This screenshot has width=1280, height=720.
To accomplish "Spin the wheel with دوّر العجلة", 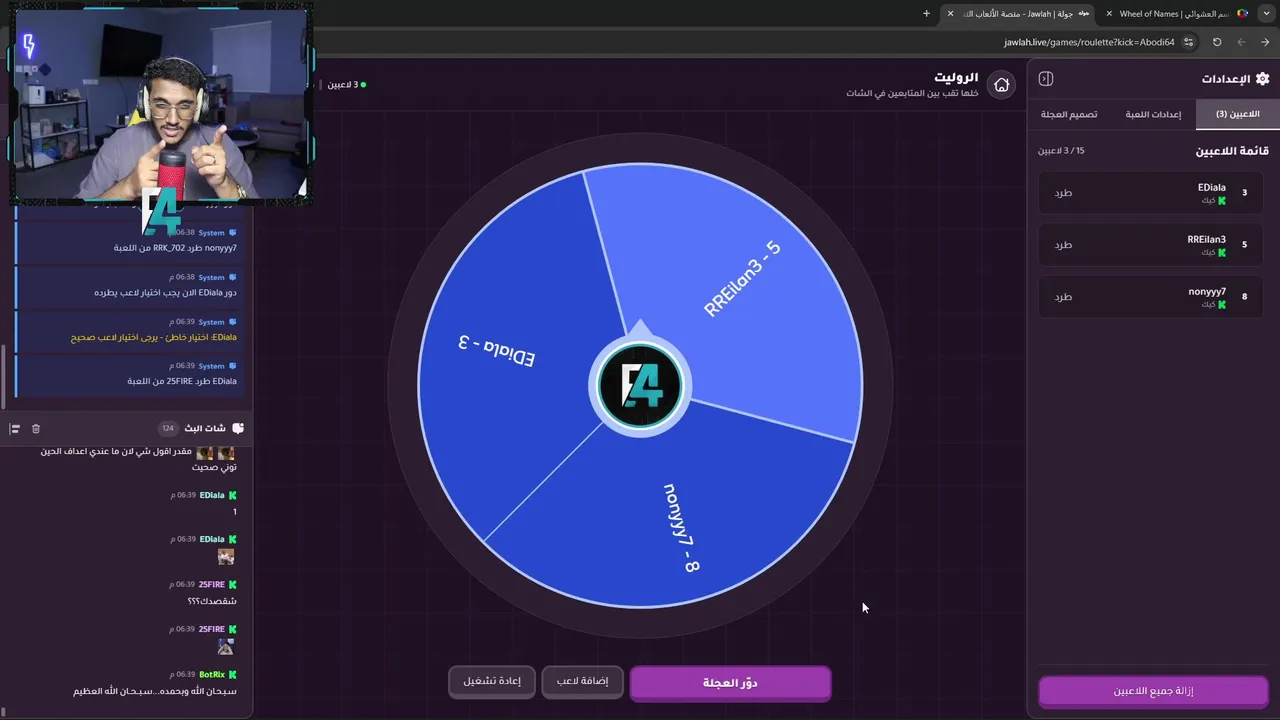I will tap(730, 683).
